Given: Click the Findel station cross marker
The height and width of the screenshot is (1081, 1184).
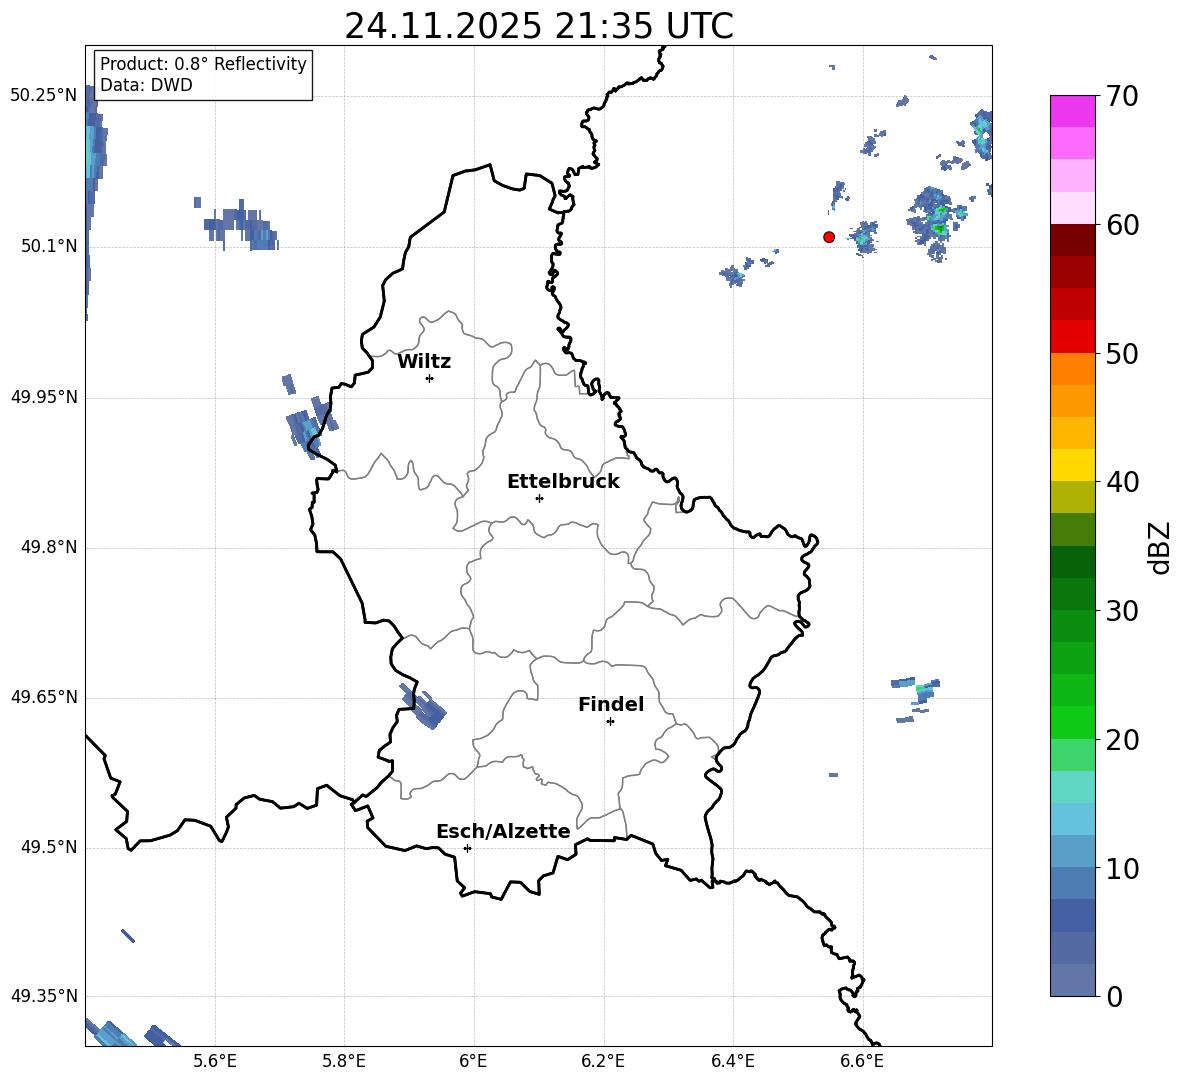Looking at the screenshot, I should click(x=610, y=722).
